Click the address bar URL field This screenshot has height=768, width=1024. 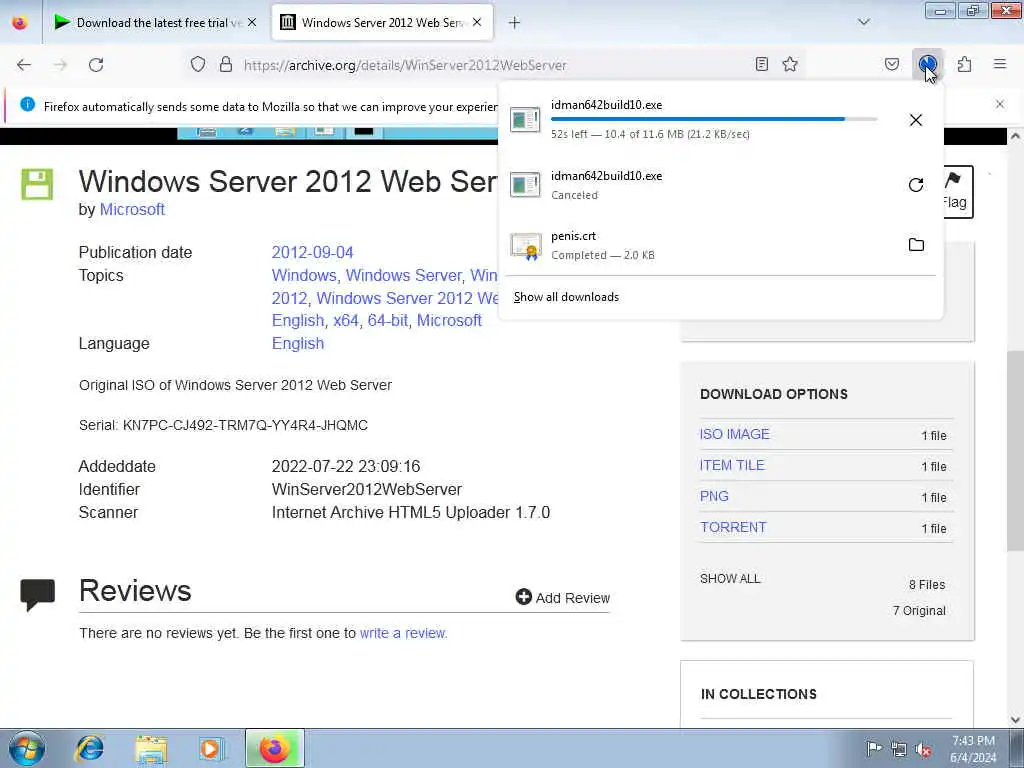pyautogui.click(x=405, y=65)
